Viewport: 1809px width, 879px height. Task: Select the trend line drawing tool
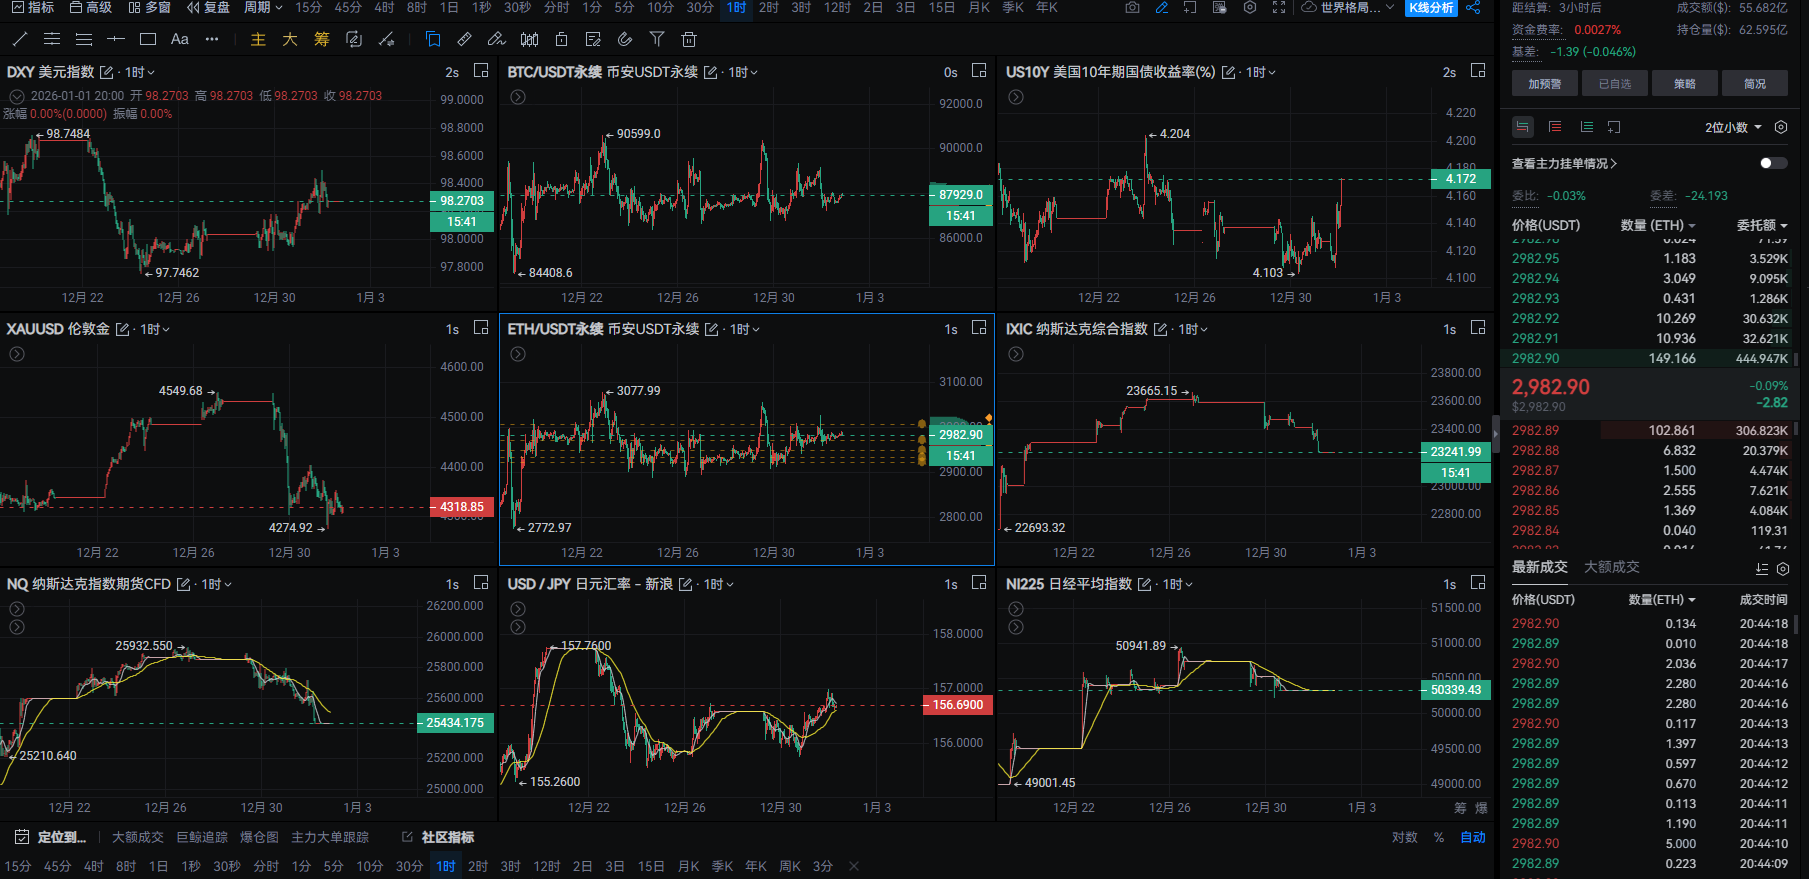click(20, 39)
